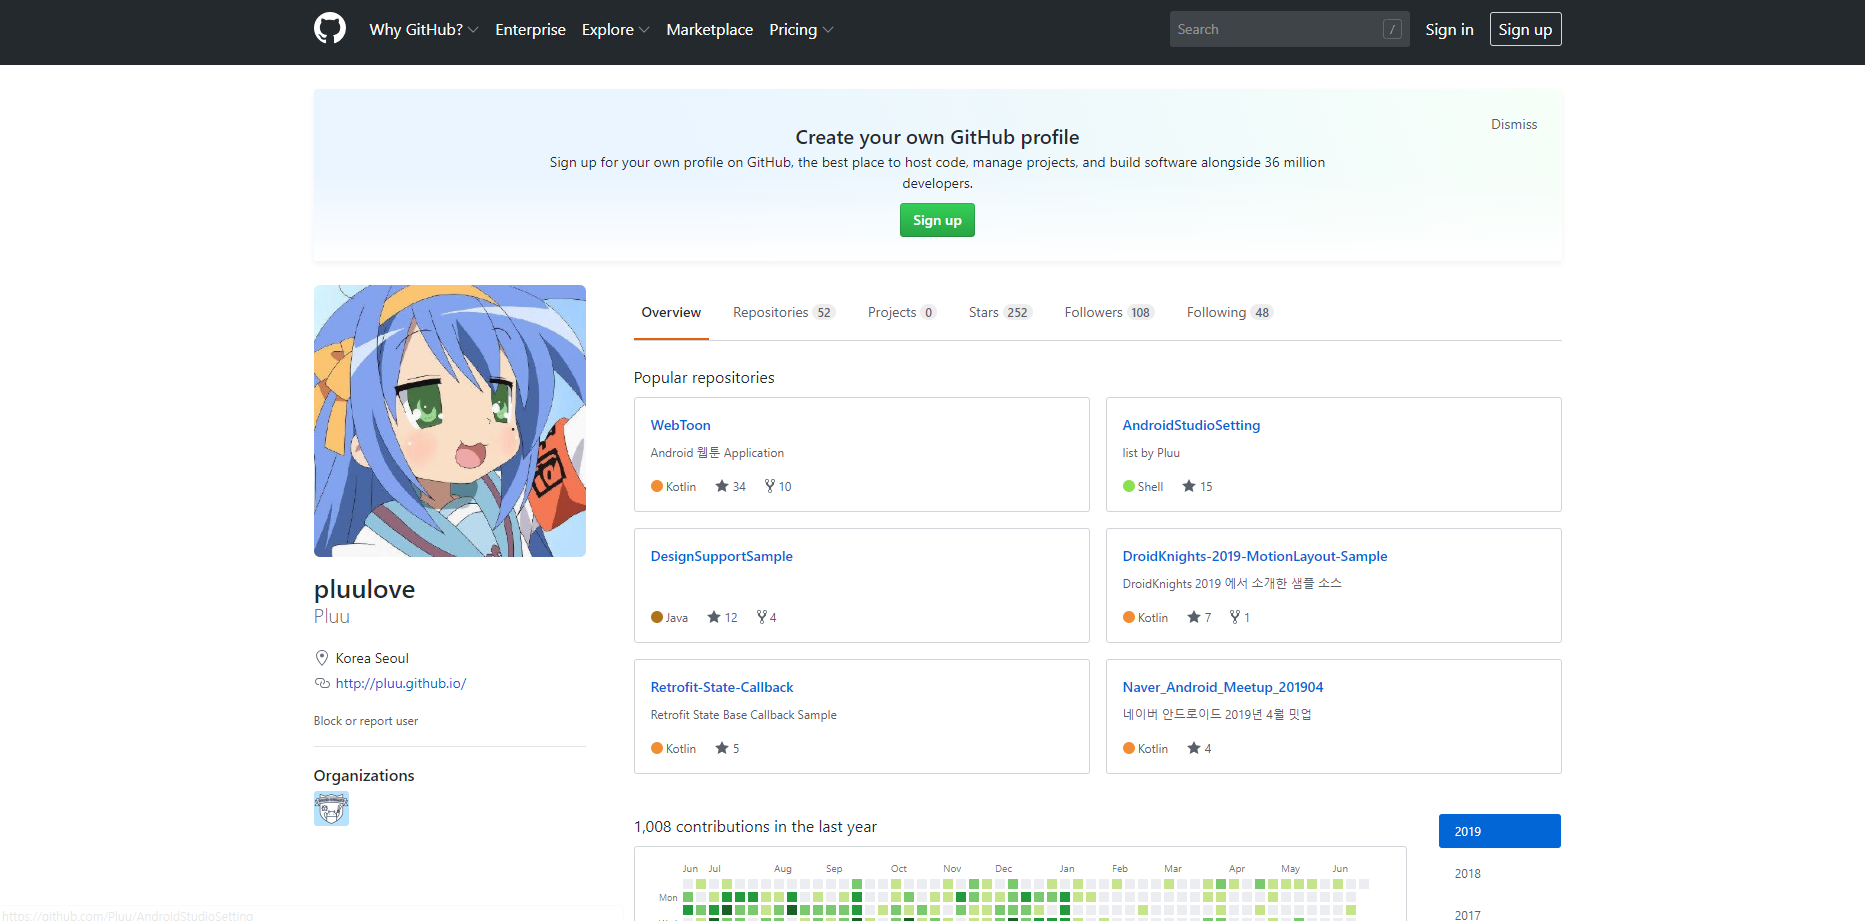This screenshot has height=921, width=1865.
Task: Click the brown Java language dot
Action: pos(657,617)
